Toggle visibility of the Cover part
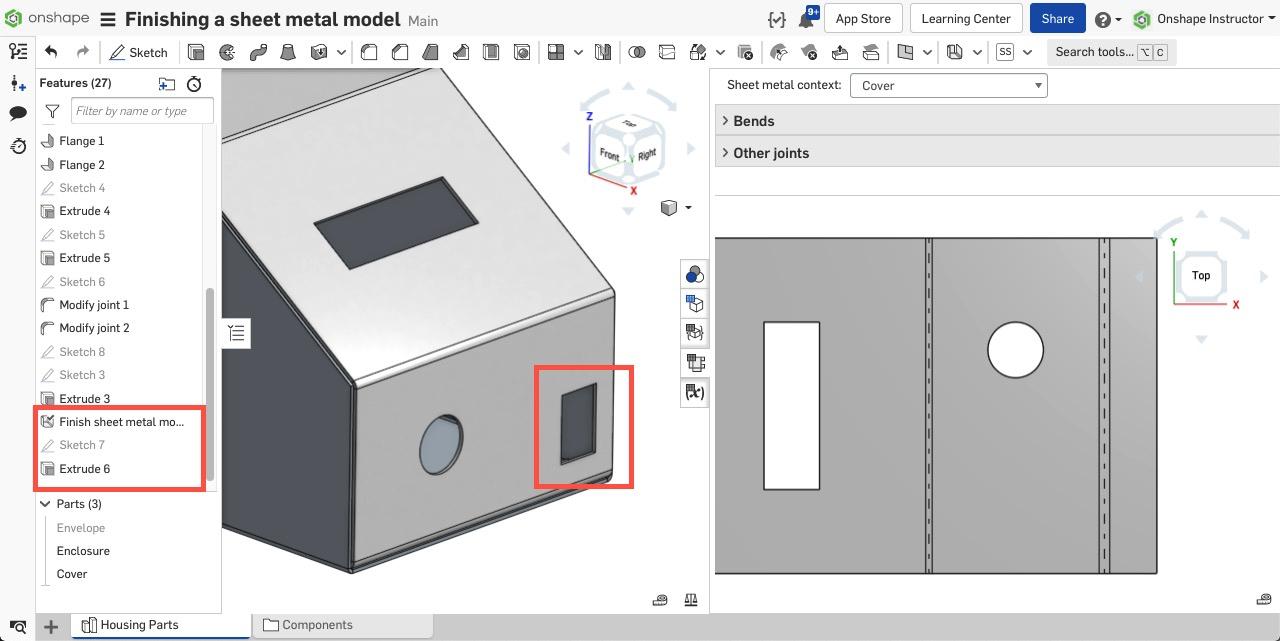The height and width of the screenshot is (641, 1280). [71, 573]
